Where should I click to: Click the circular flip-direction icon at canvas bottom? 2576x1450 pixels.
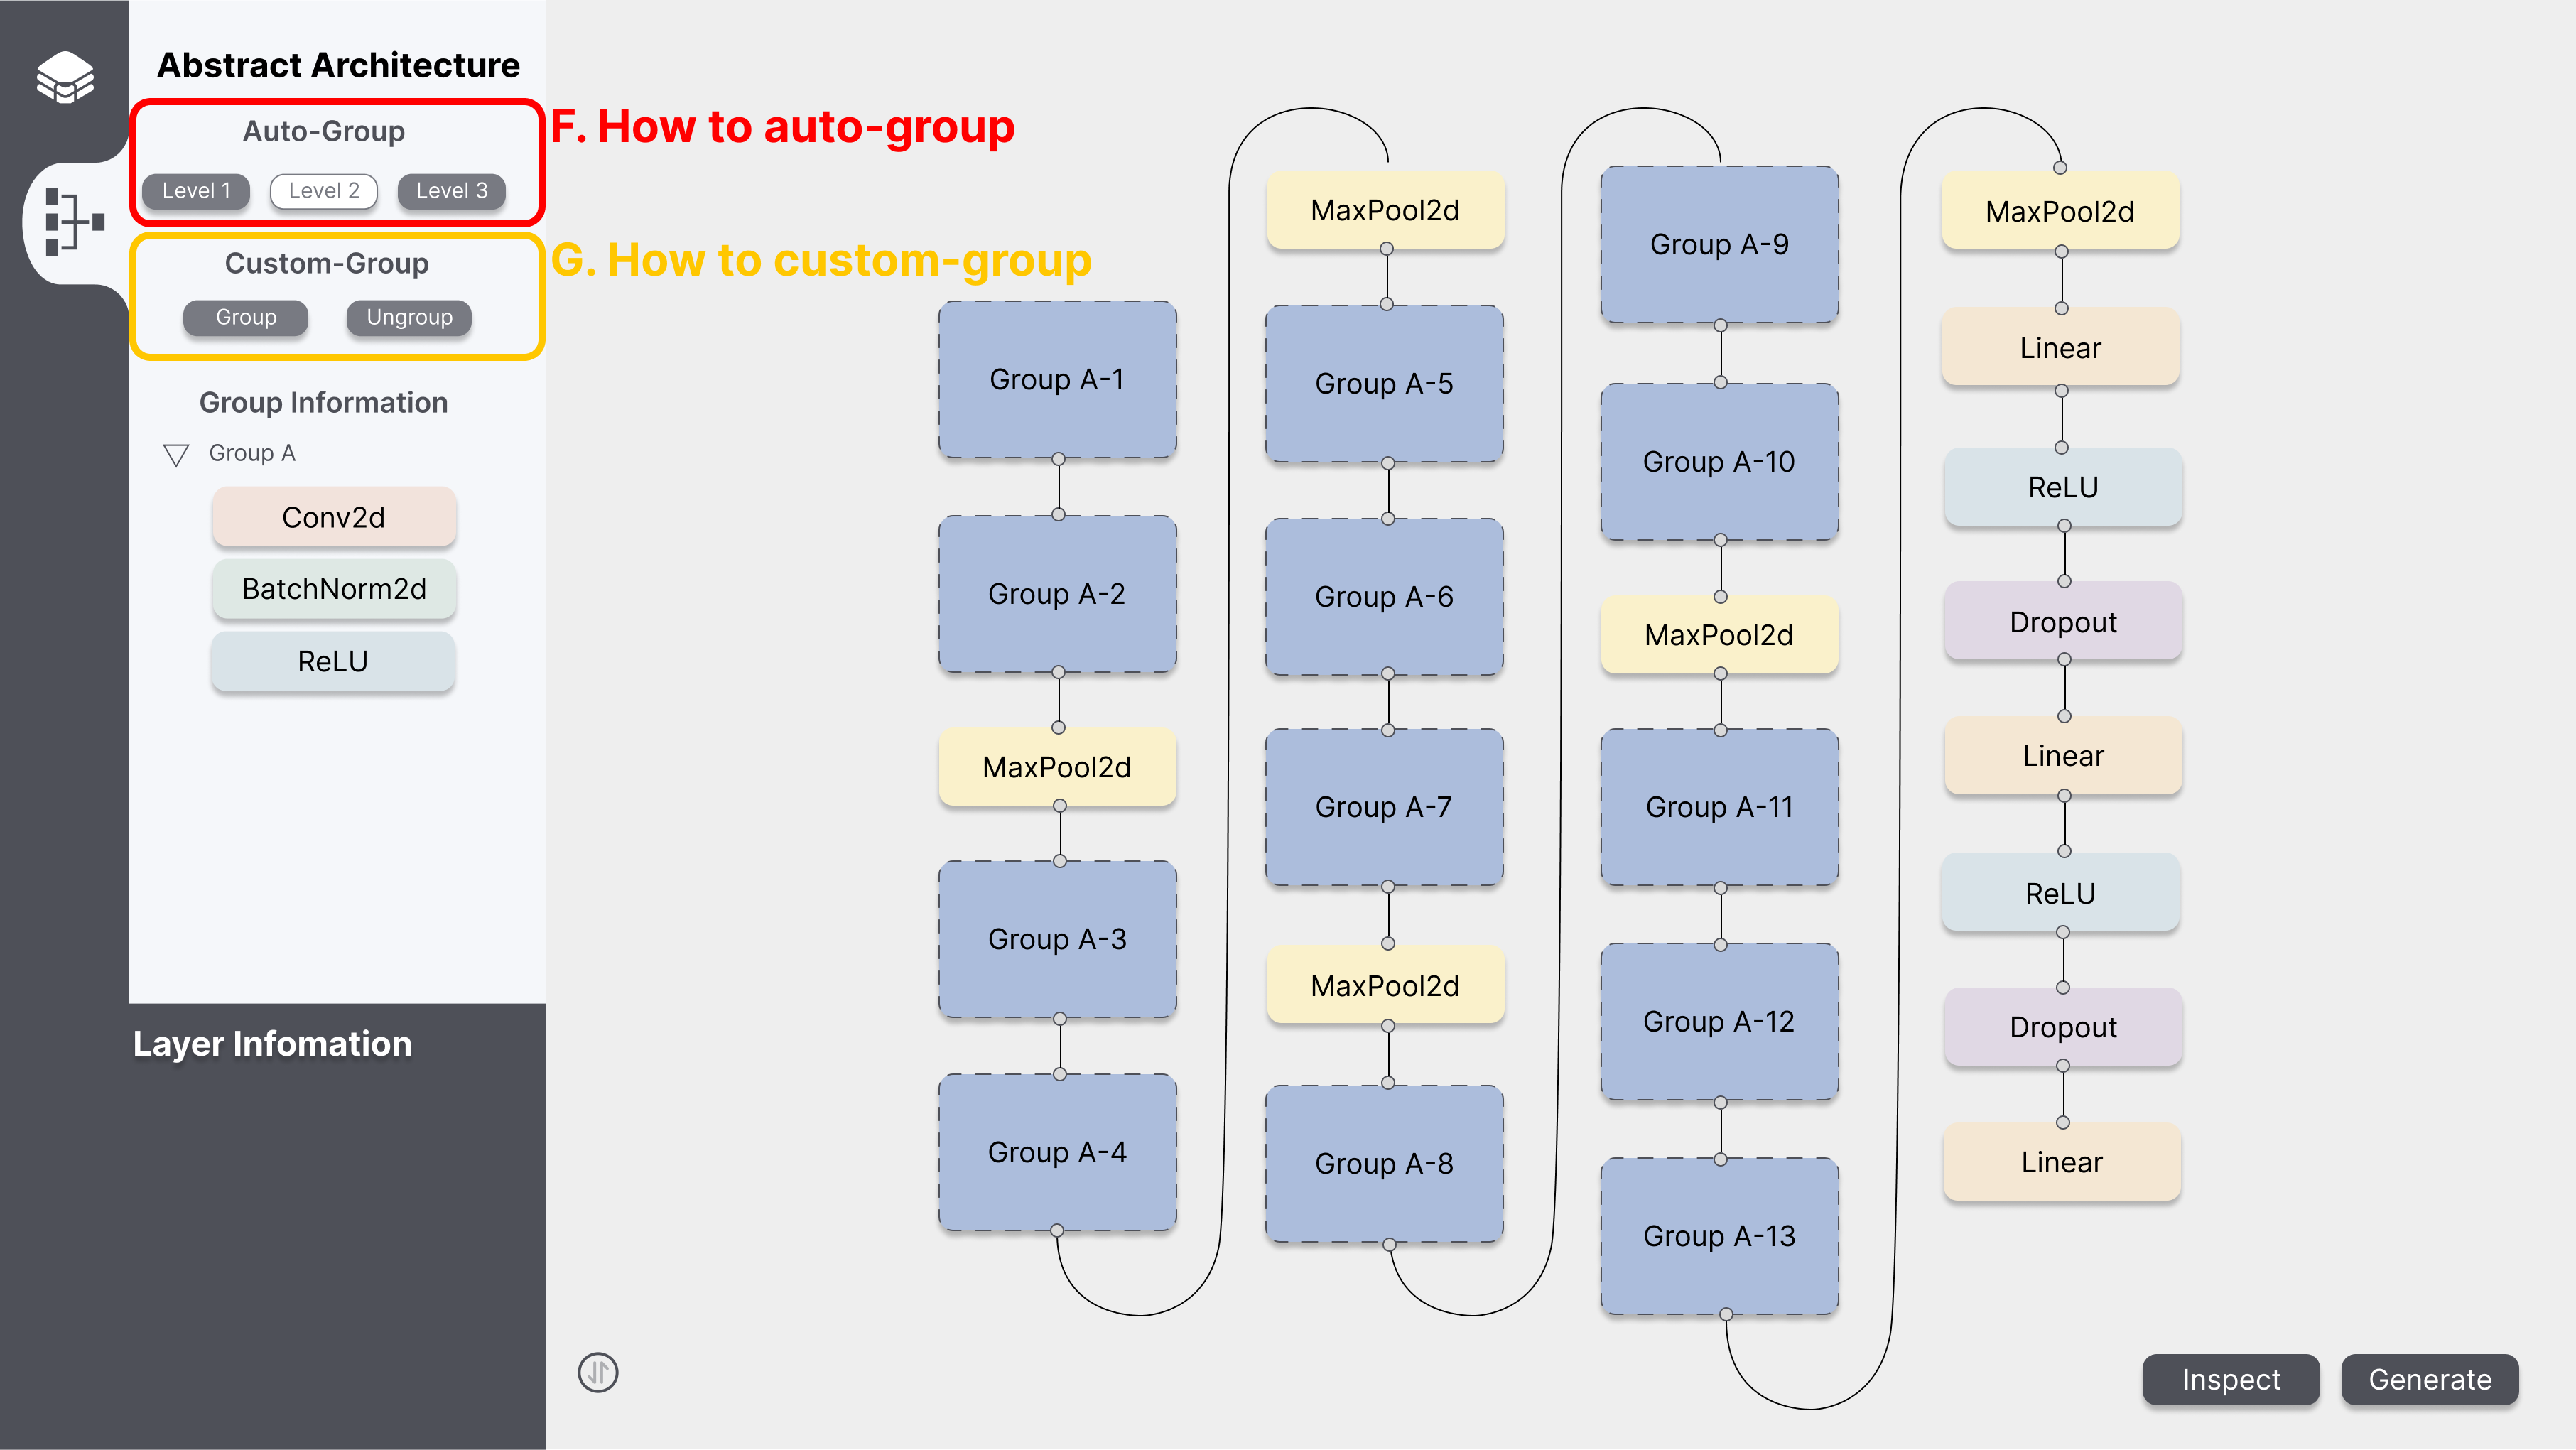[x=598, y=1372]
